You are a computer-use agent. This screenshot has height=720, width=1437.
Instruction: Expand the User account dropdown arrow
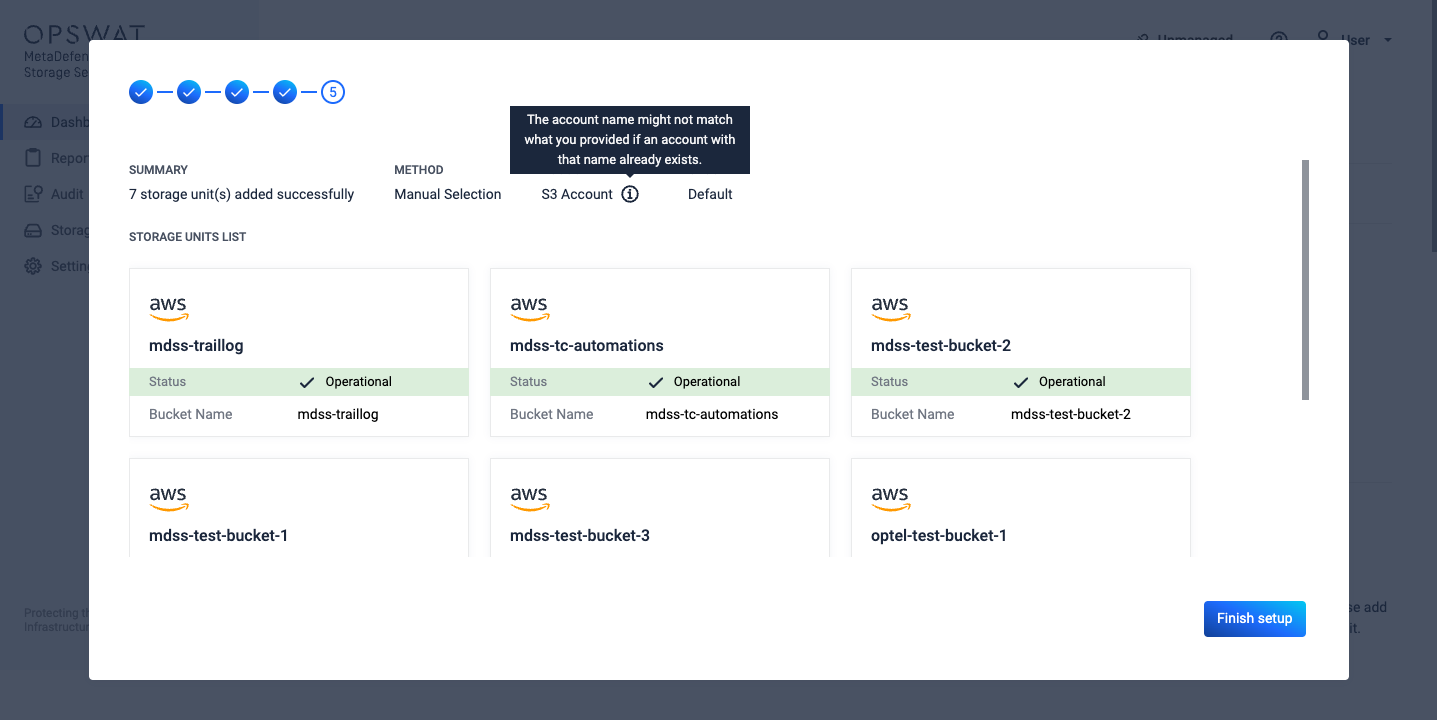coord(1388,41)
